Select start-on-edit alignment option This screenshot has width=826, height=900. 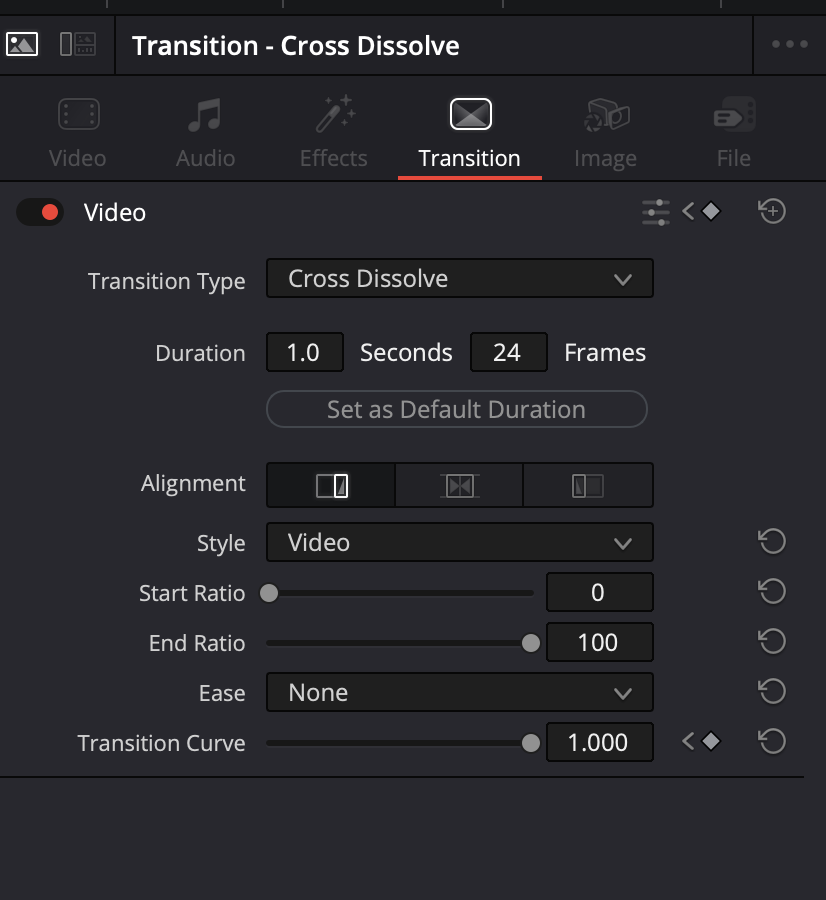pos(588,486)
